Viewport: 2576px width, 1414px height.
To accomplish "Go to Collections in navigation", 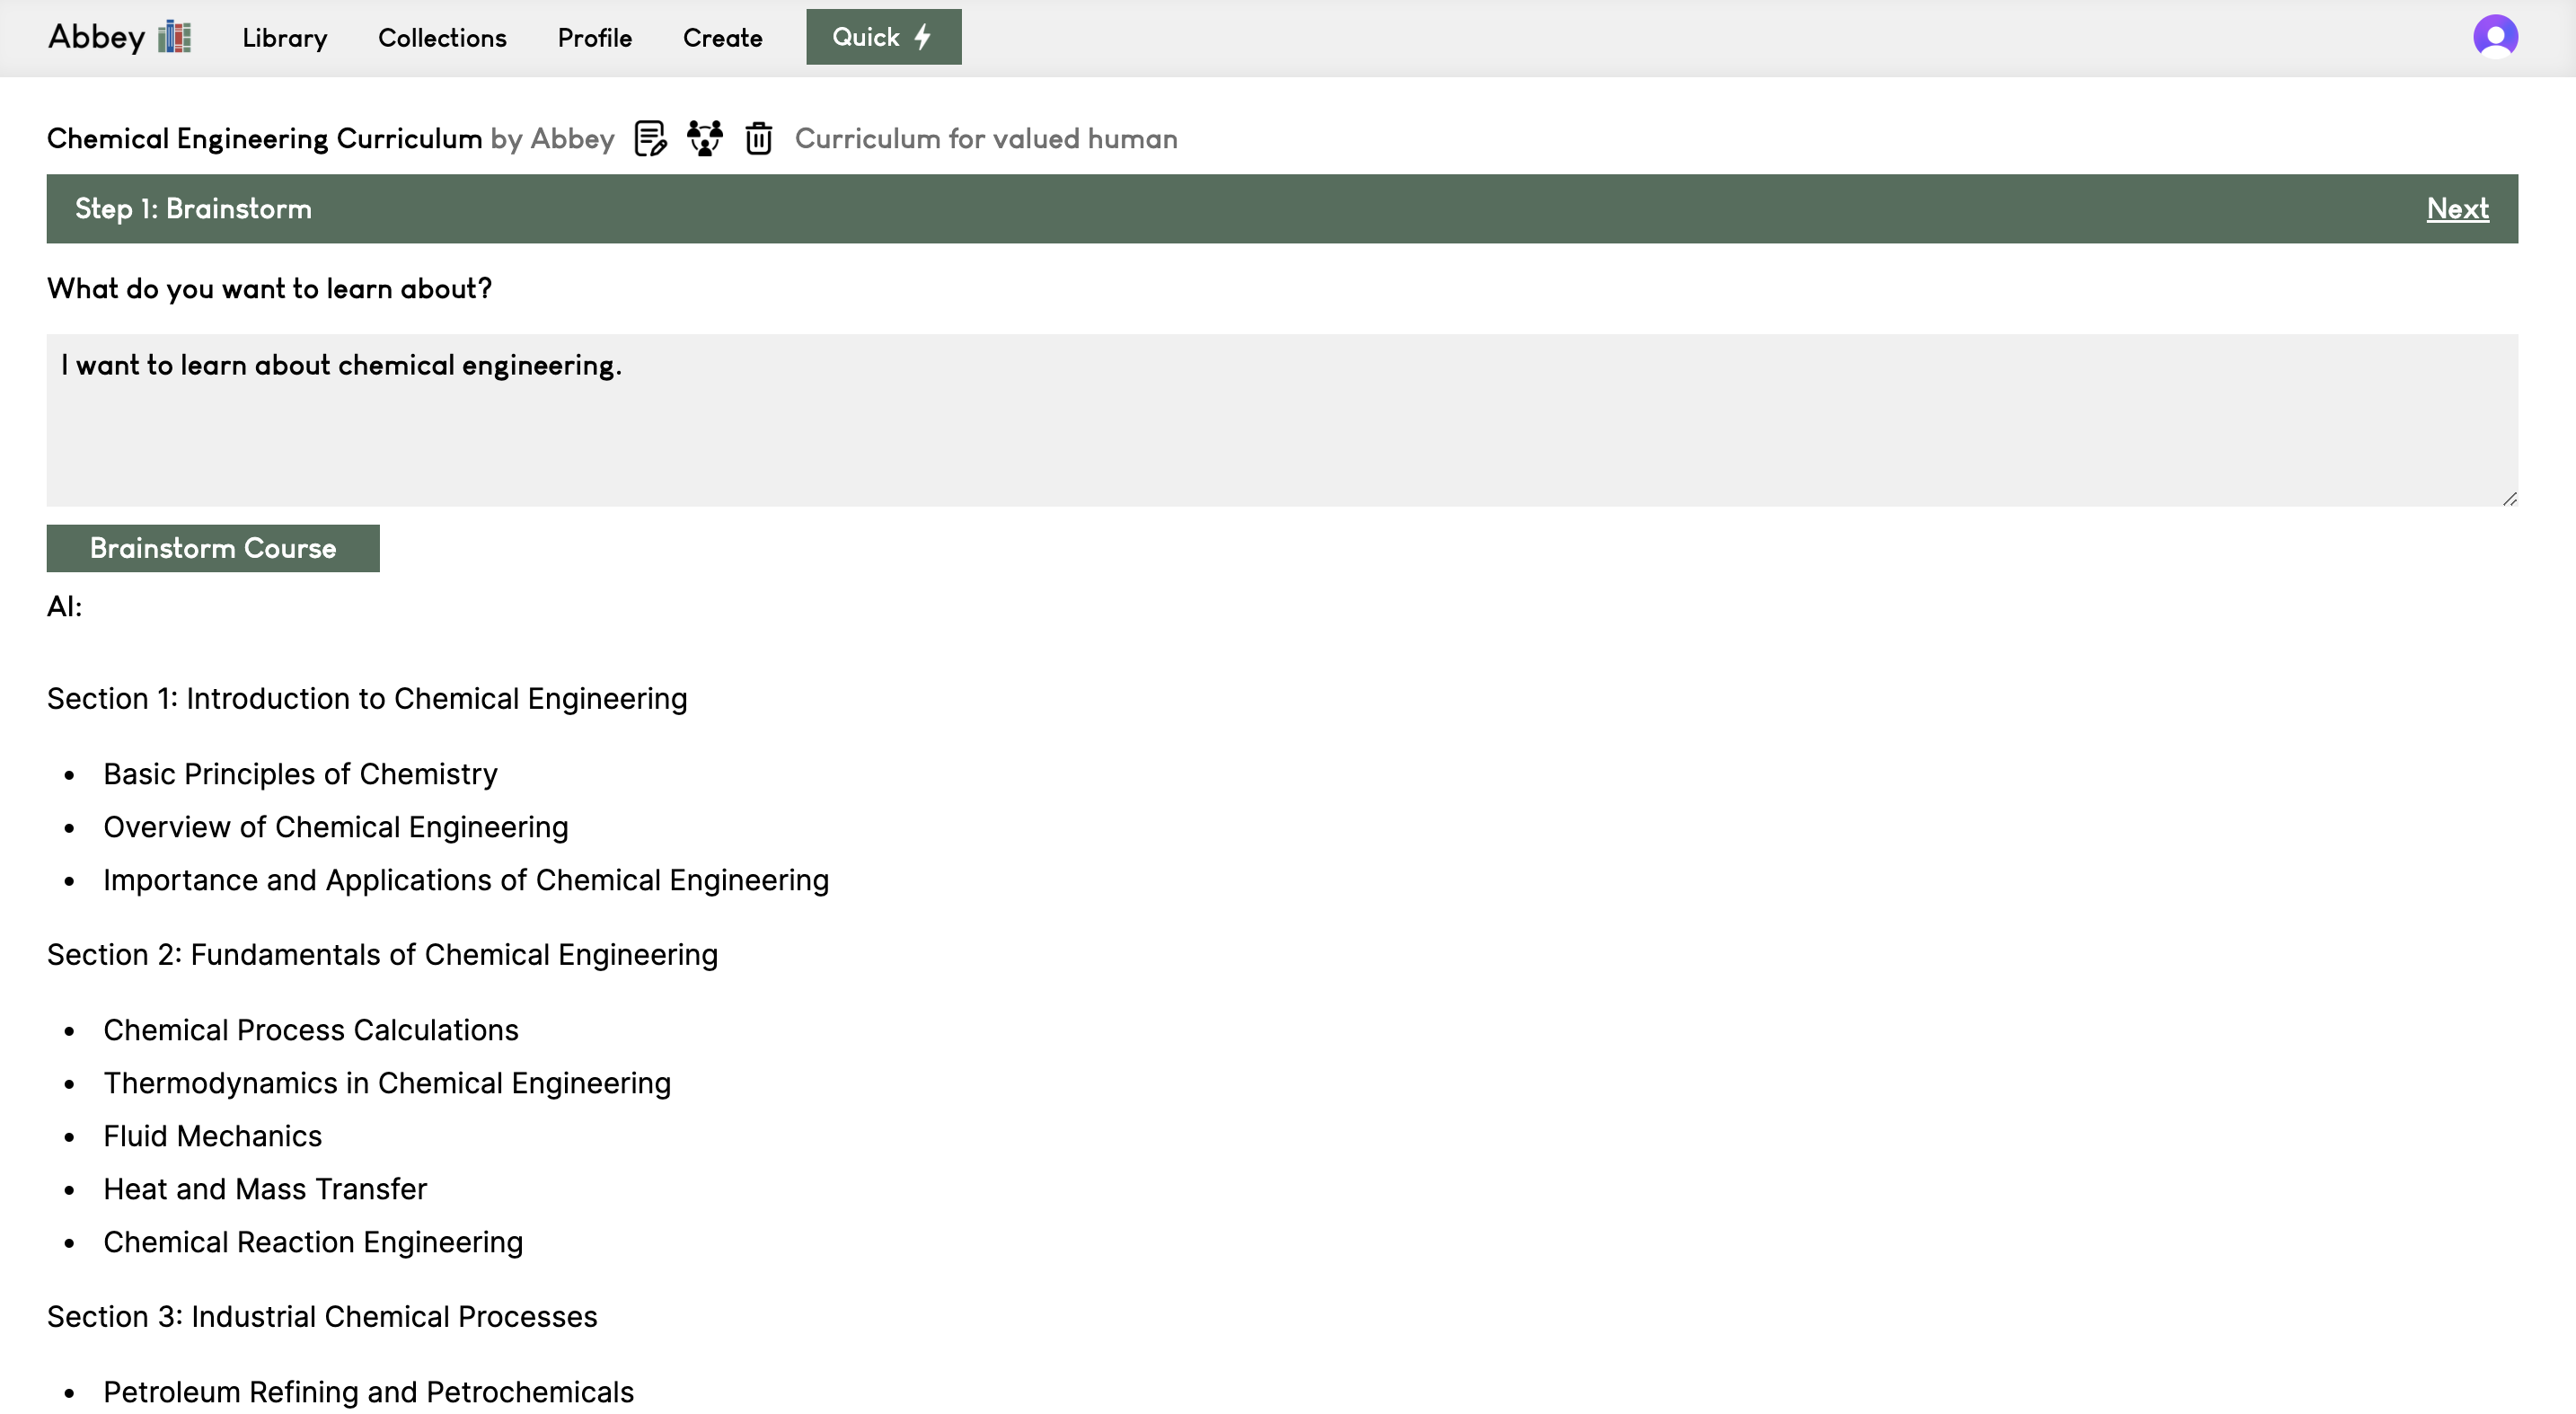I will [x=442, y=38].
